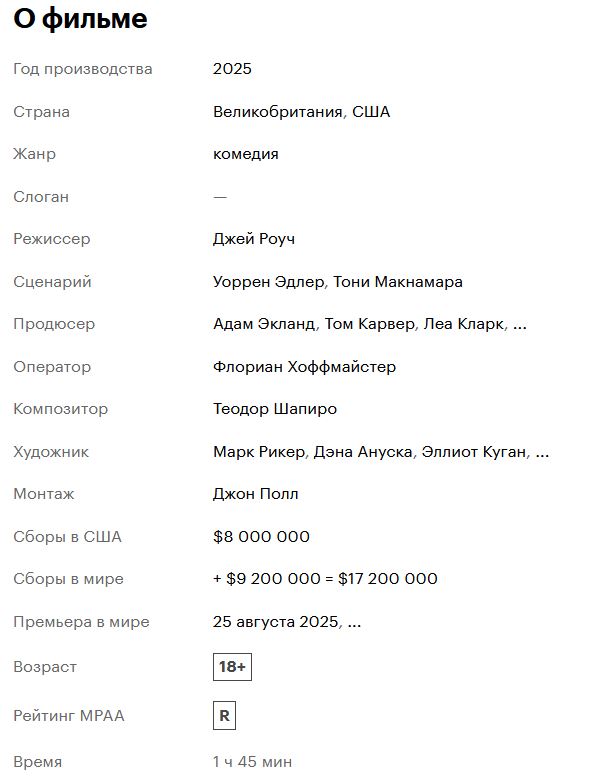Open the комедия genre link

click(246, 154)
